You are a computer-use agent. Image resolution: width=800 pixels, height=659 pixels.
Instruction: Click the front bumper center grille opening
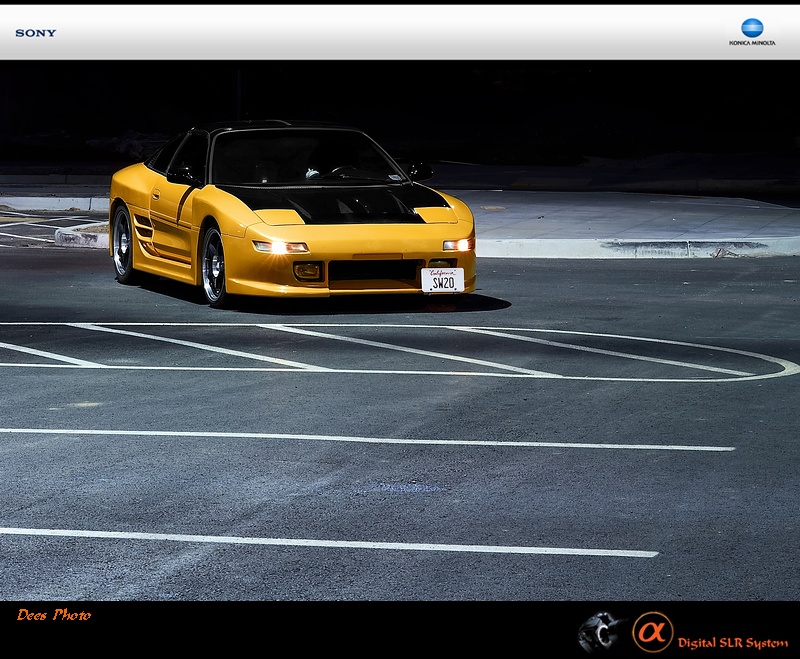pos(375,270)
